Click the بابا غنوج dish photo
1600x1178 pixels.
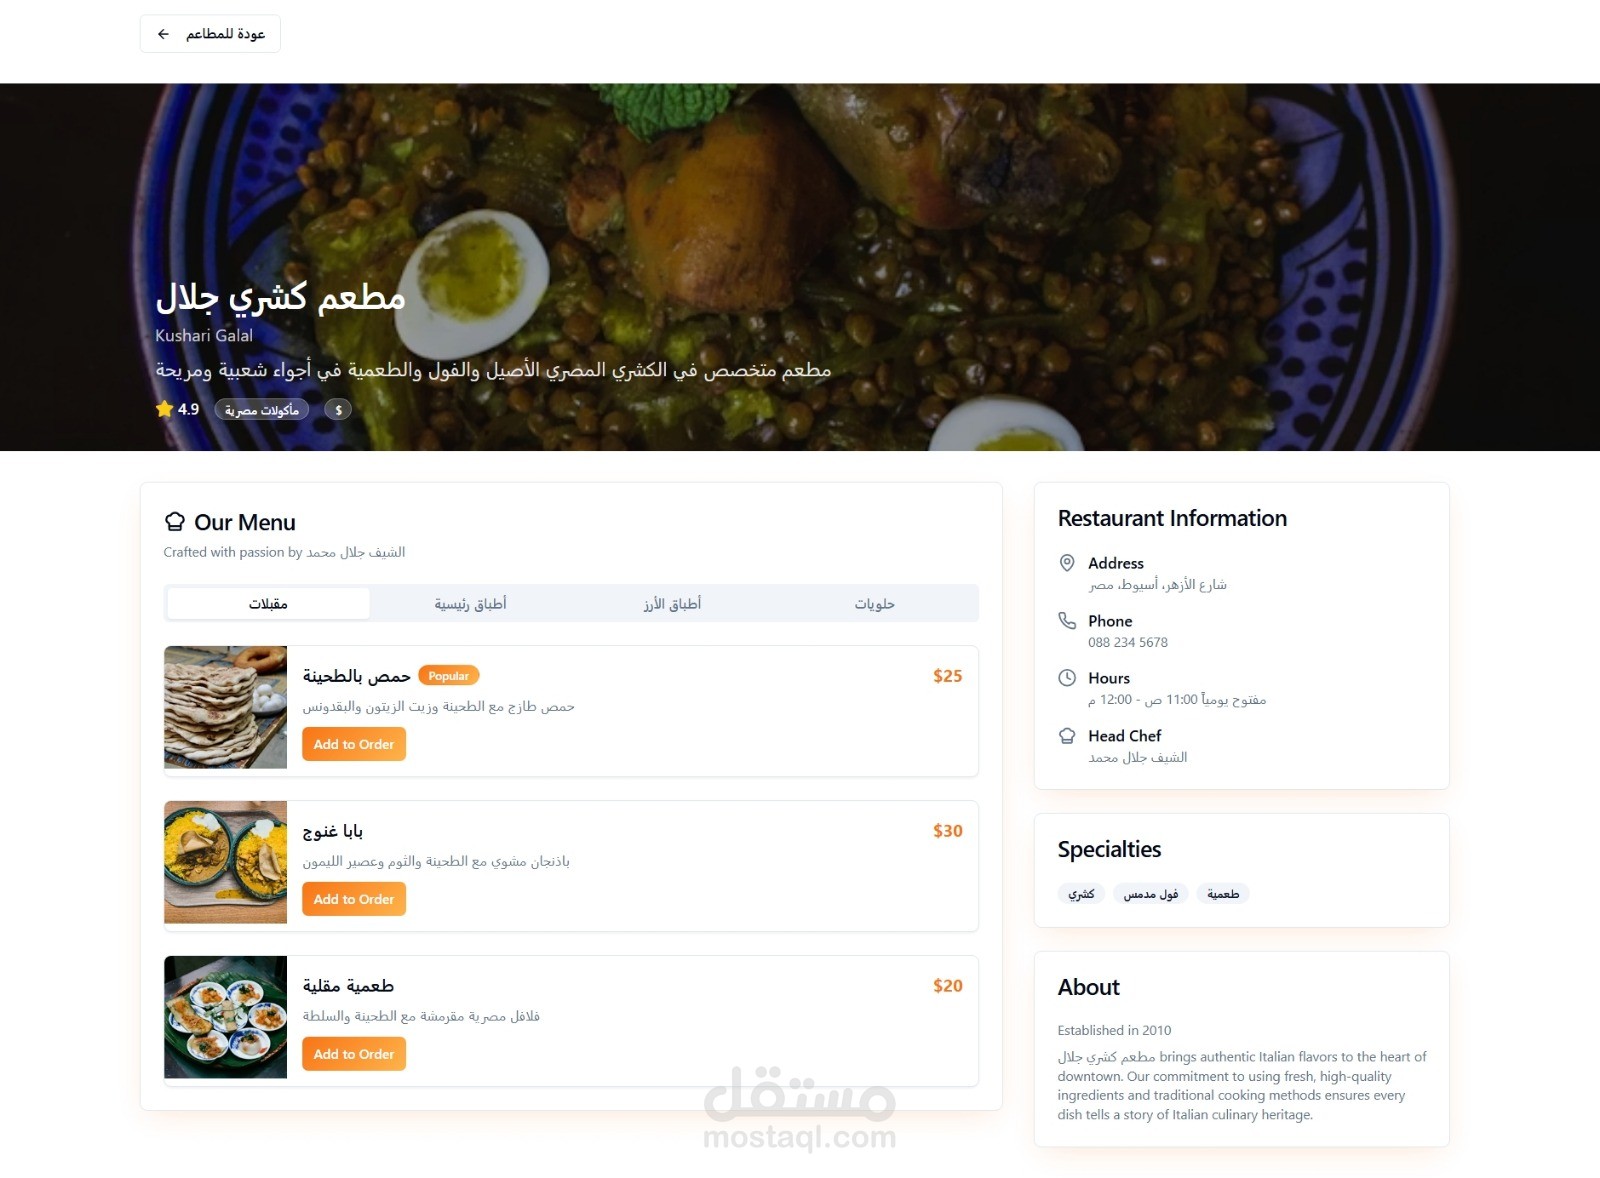226,862
